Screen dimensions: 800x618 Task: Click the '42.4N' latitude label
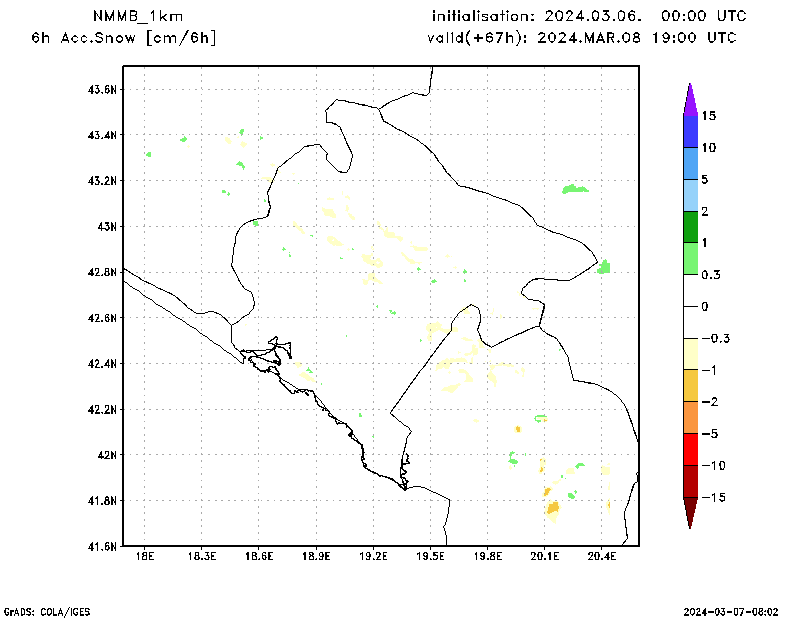[x=102, y=364]
